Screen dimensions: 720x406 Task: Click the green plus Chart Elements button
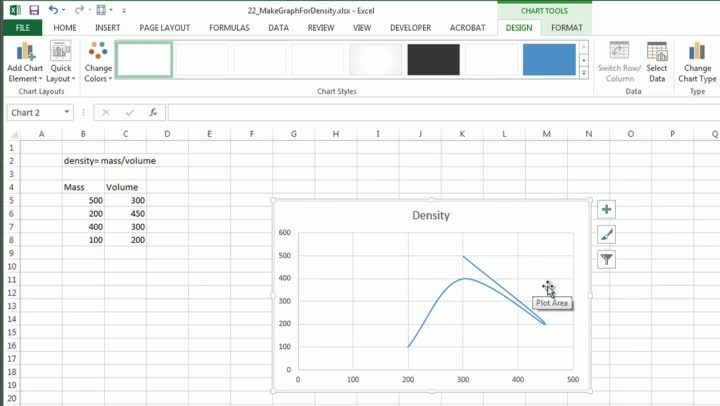(x=607, y=209)
